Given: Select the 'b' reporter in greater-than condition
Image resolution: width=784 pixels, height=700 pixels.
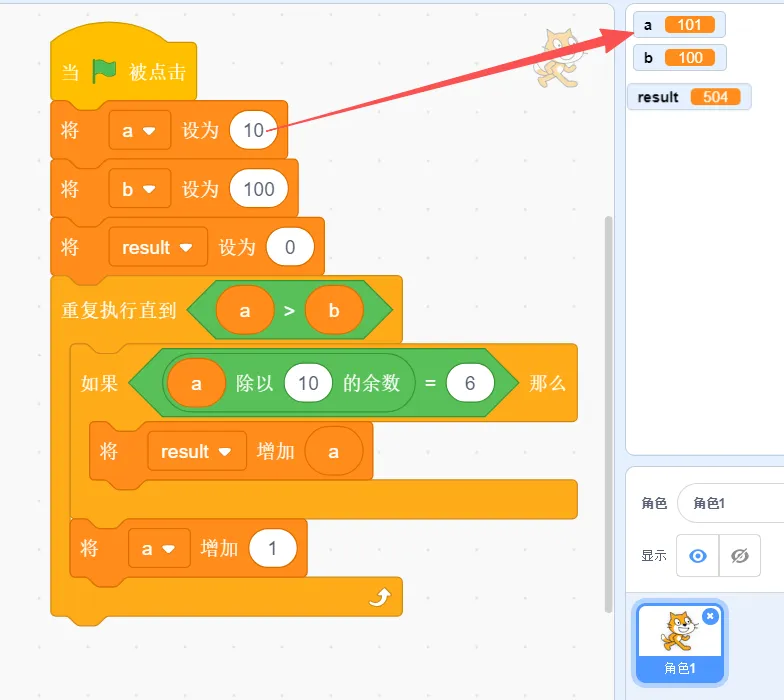Looking at the screenshot, I should (x=334, y=310).
